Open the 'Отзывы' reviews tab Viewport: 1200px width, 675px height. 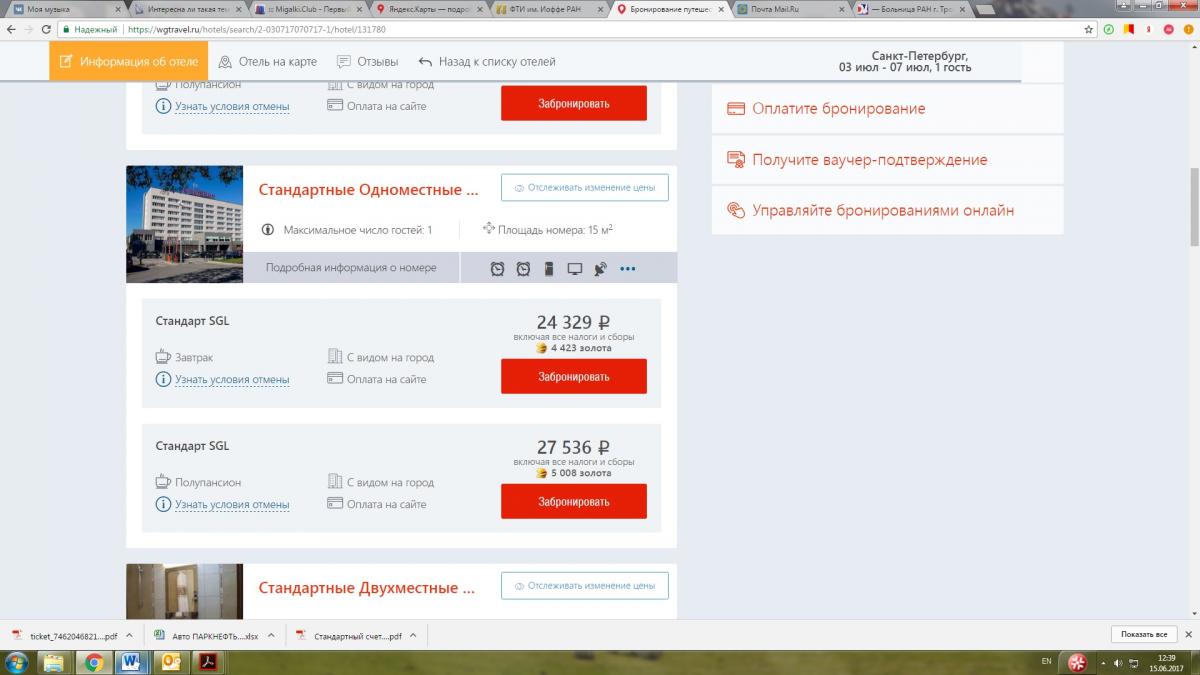[367, 61]
